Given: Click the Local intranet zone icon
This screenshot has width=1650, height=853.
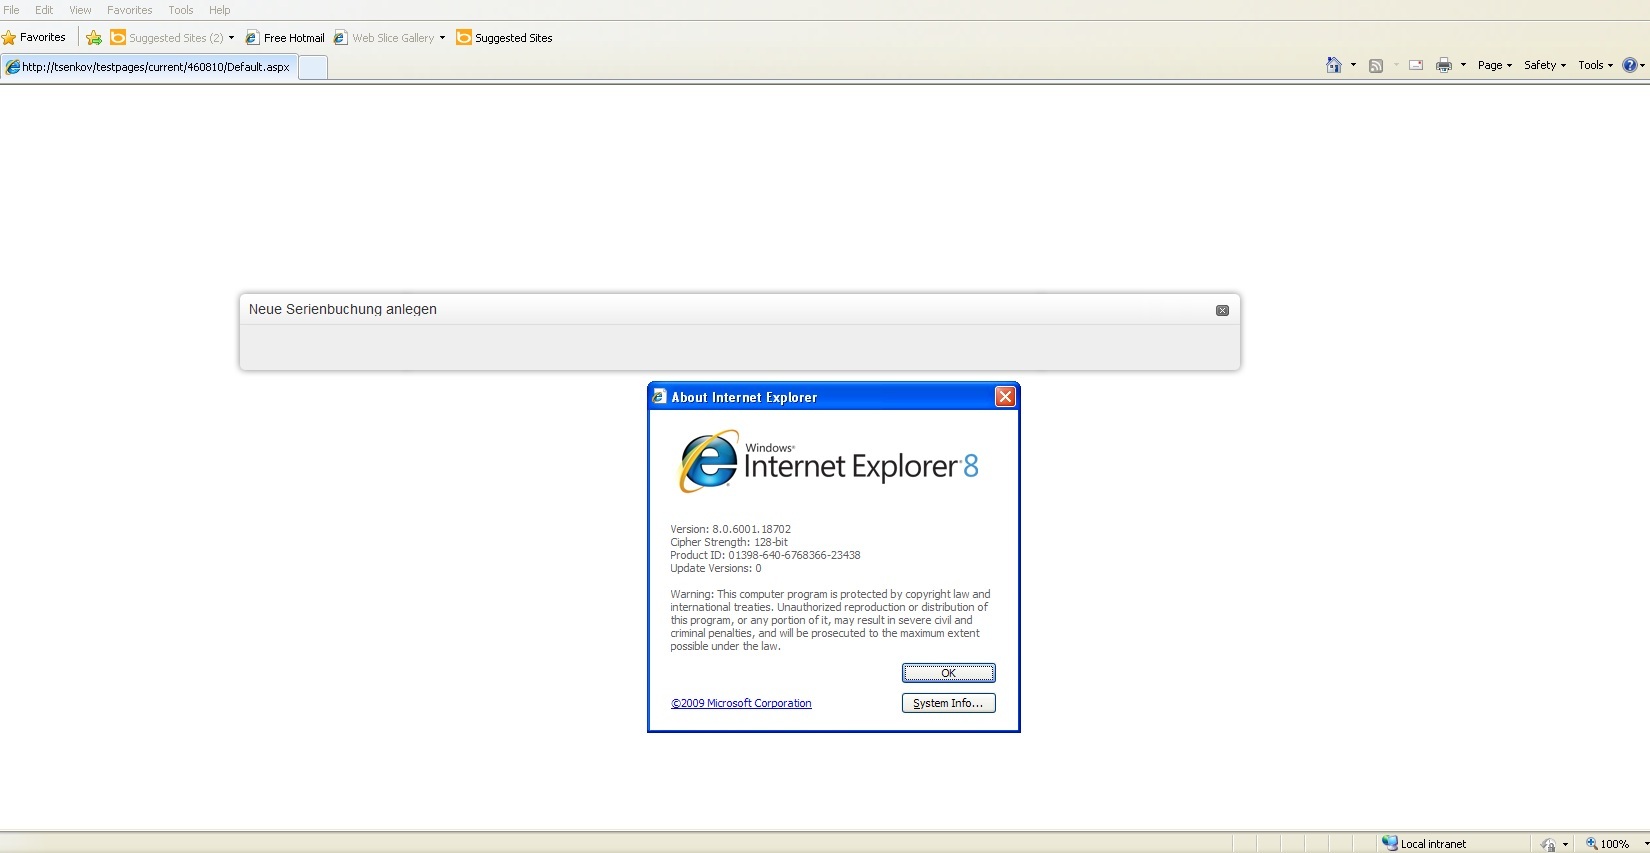Looking at the screenshot, I should [1390, 843].
